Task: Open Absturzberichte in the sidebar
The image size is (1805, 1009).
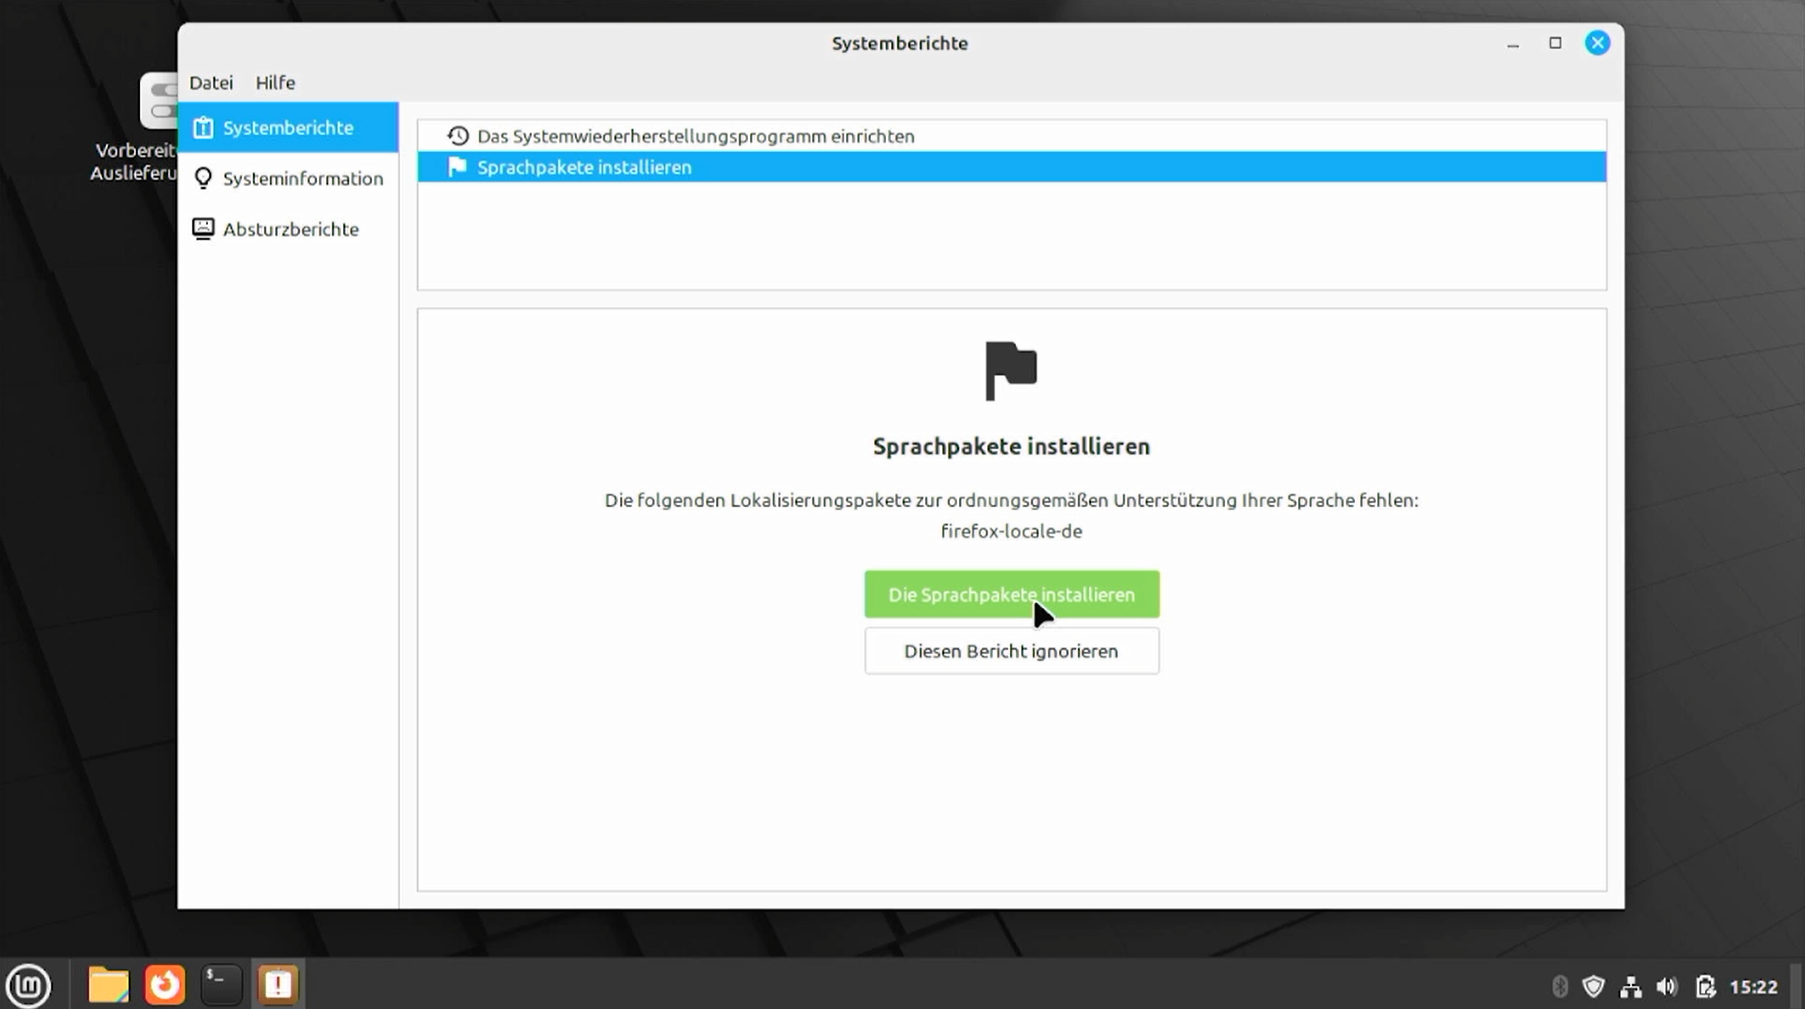Action: point(290,229)
